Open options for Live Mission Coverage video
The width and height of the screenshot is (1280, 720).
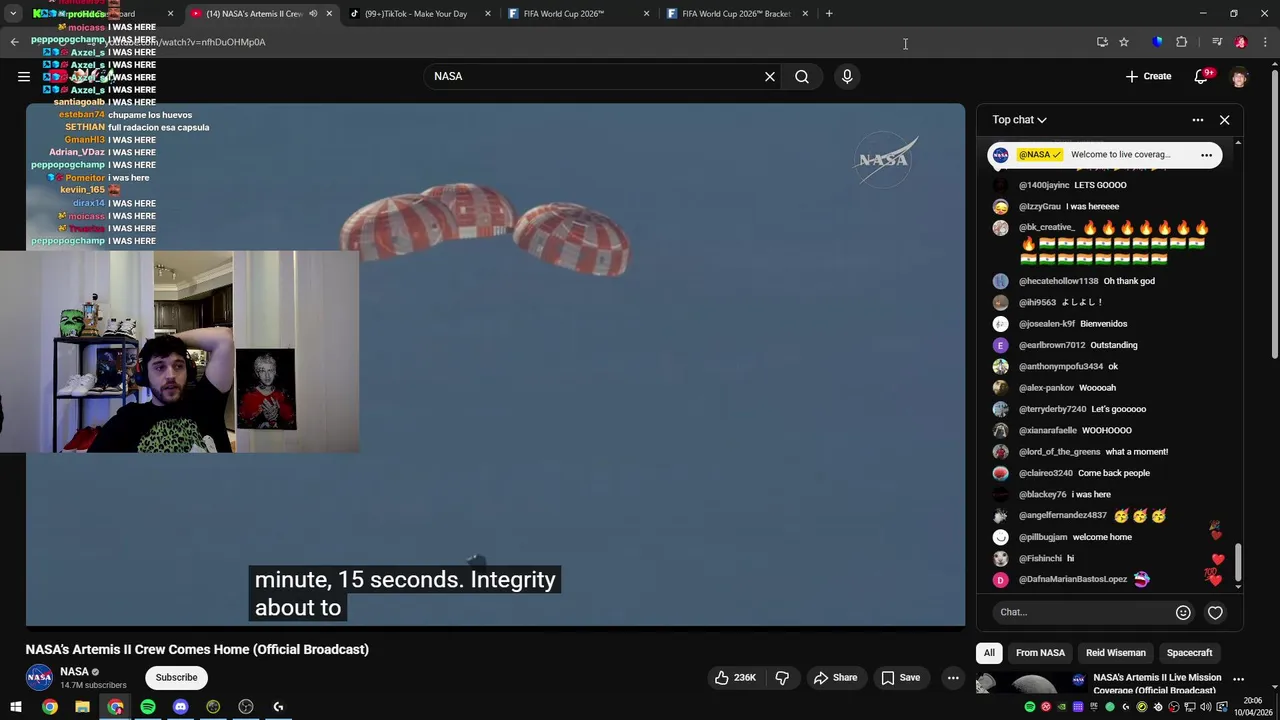click(x=1238, y=680)
